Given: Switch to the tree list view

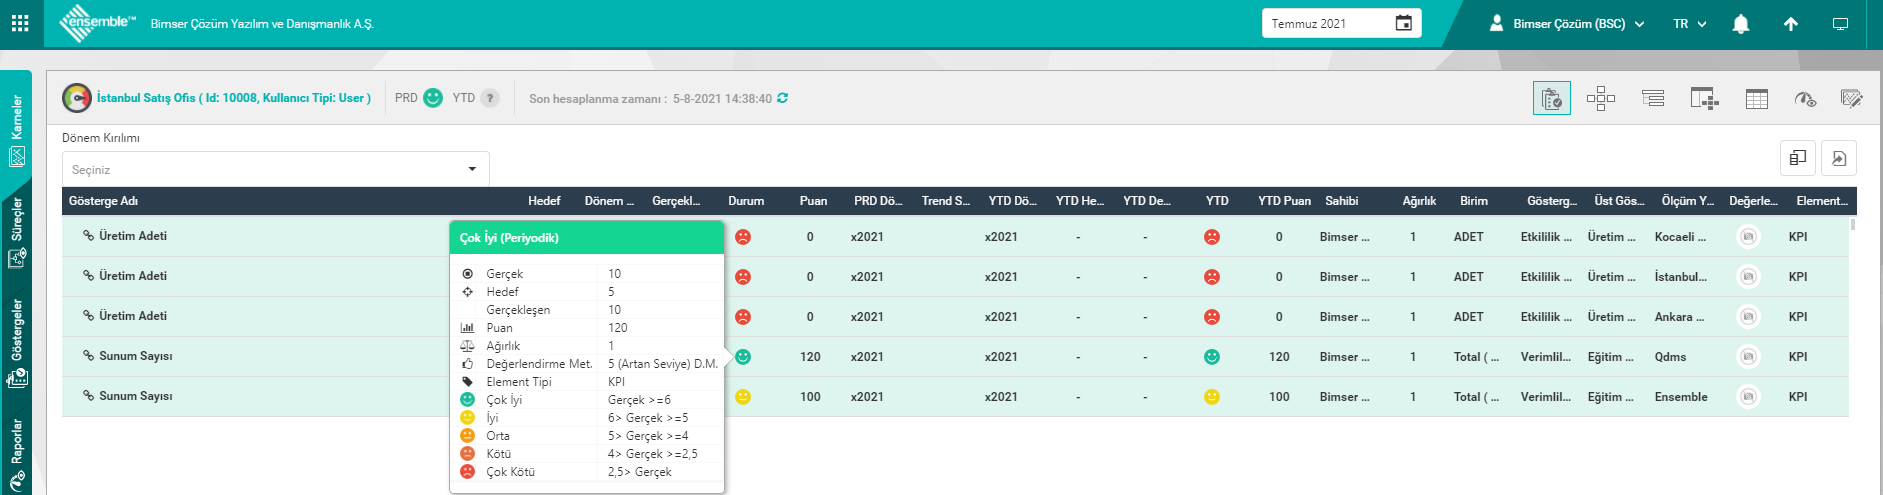Looking at the screenshot, I should pyautogui.click(x=1653, y=98).
